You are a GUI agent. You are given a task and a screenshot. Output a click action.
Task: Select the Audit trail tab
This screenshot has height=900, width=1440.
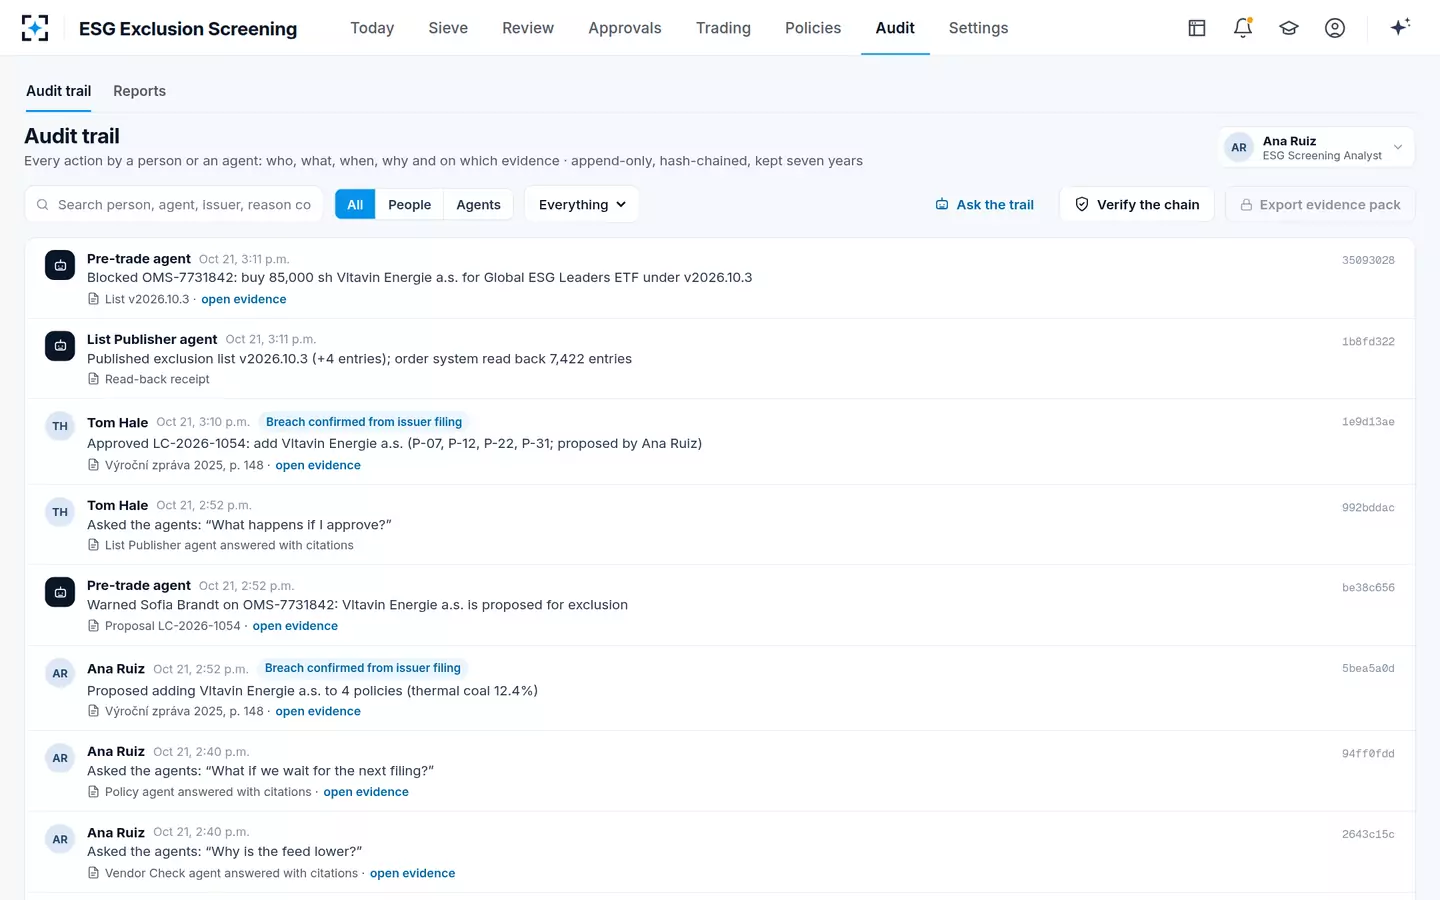pos(58,91)
